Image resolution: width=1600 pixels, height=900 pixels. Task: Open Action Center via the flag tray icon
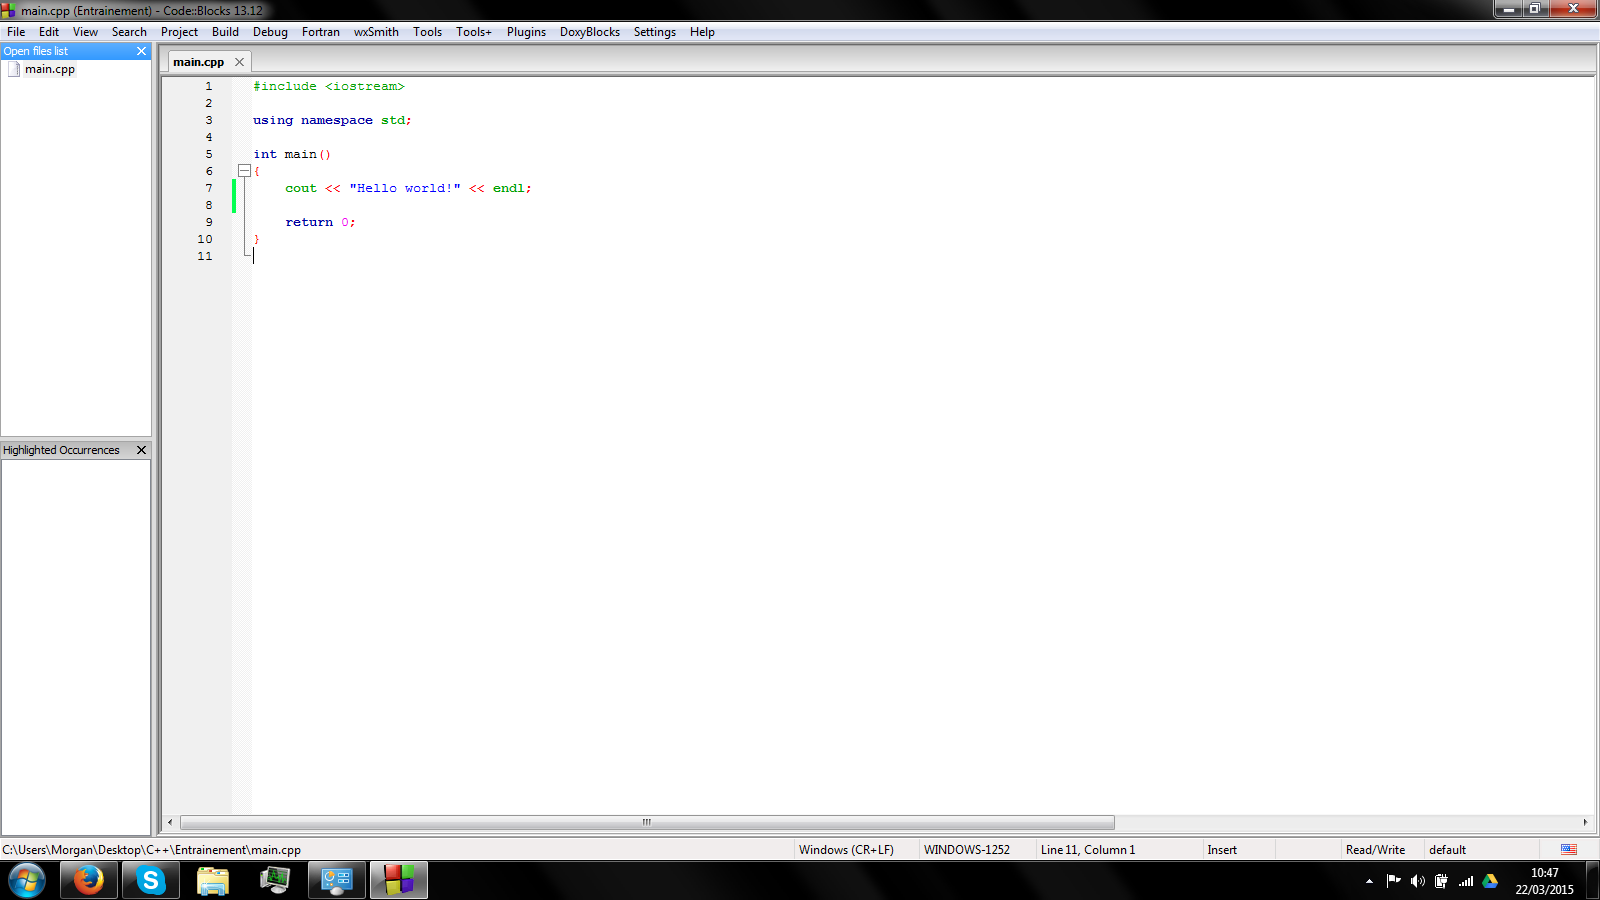tap(1392, 881)
